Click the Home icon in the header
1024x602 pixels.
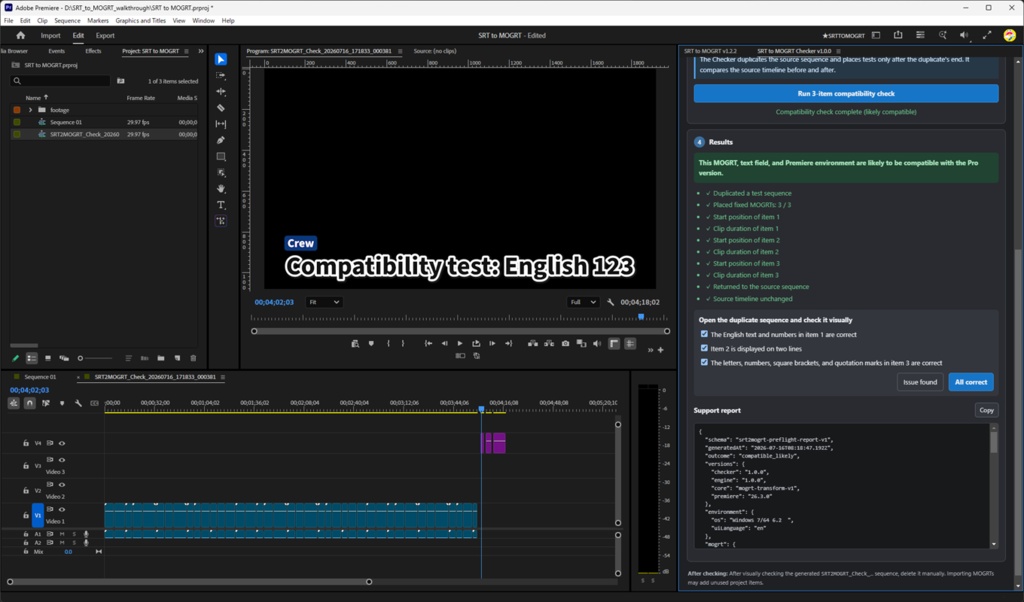(20, 35)
